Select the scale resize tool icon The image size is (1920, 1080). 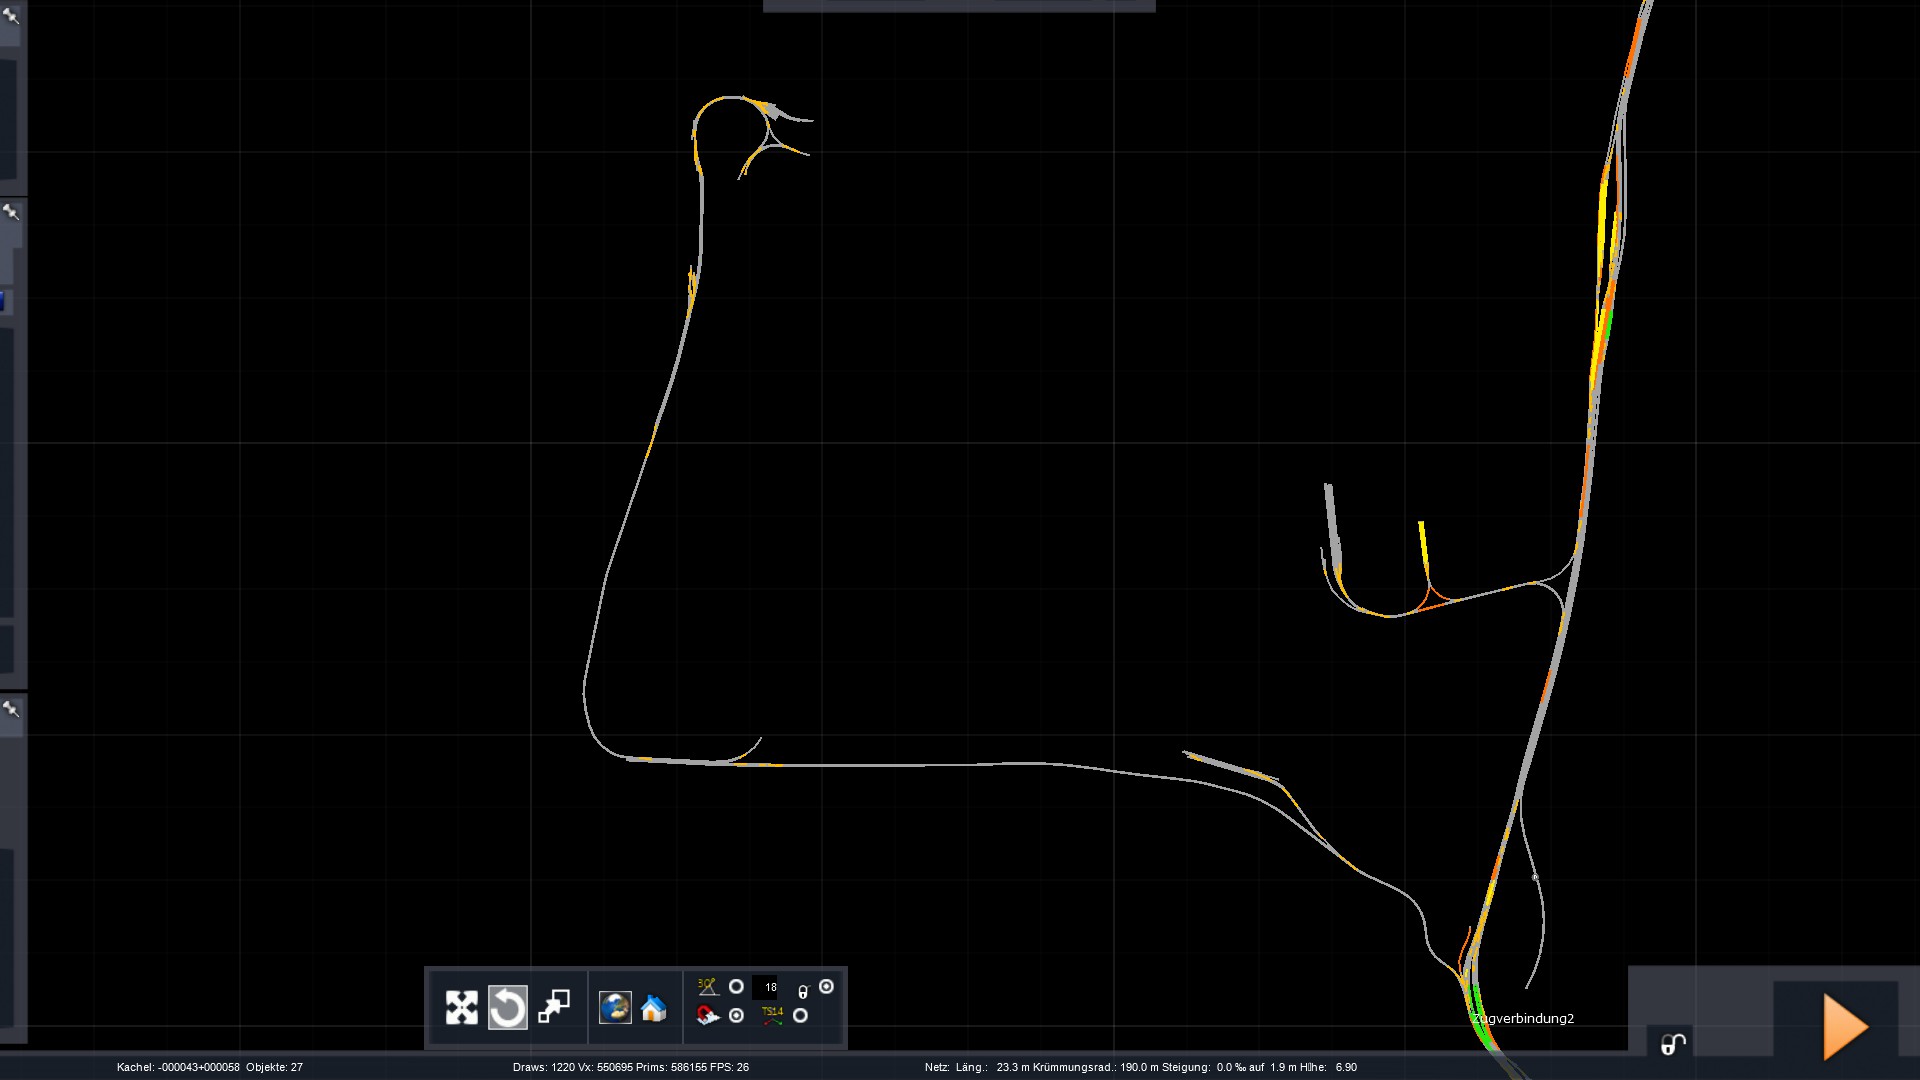click(x=554, y=1007)
